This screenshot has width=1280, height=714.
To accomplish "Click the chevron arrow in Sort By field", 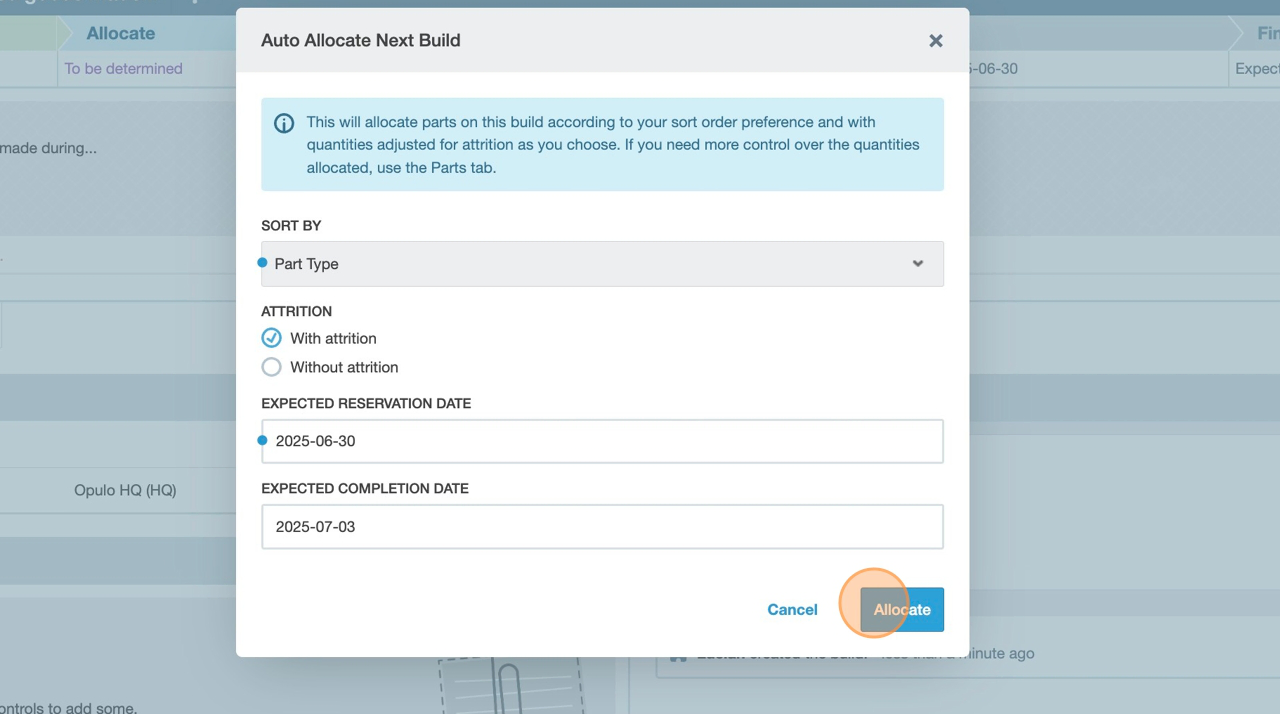I will click(x=917, y=264).
